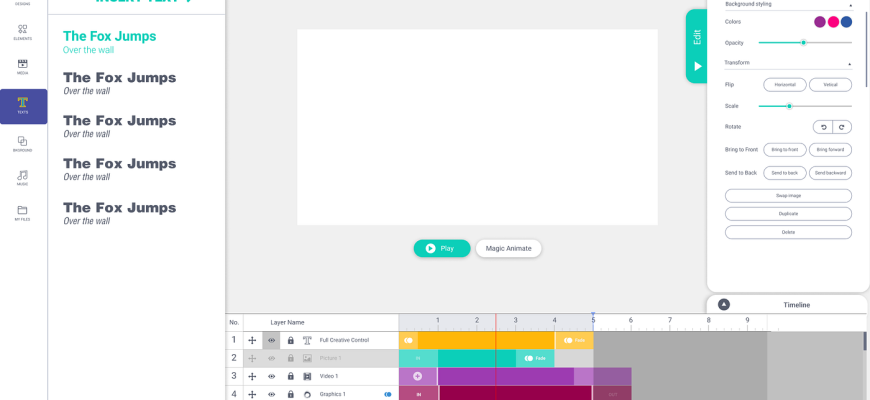Collapse the Background styling section
Screen dimensions: 870x400
851,4
